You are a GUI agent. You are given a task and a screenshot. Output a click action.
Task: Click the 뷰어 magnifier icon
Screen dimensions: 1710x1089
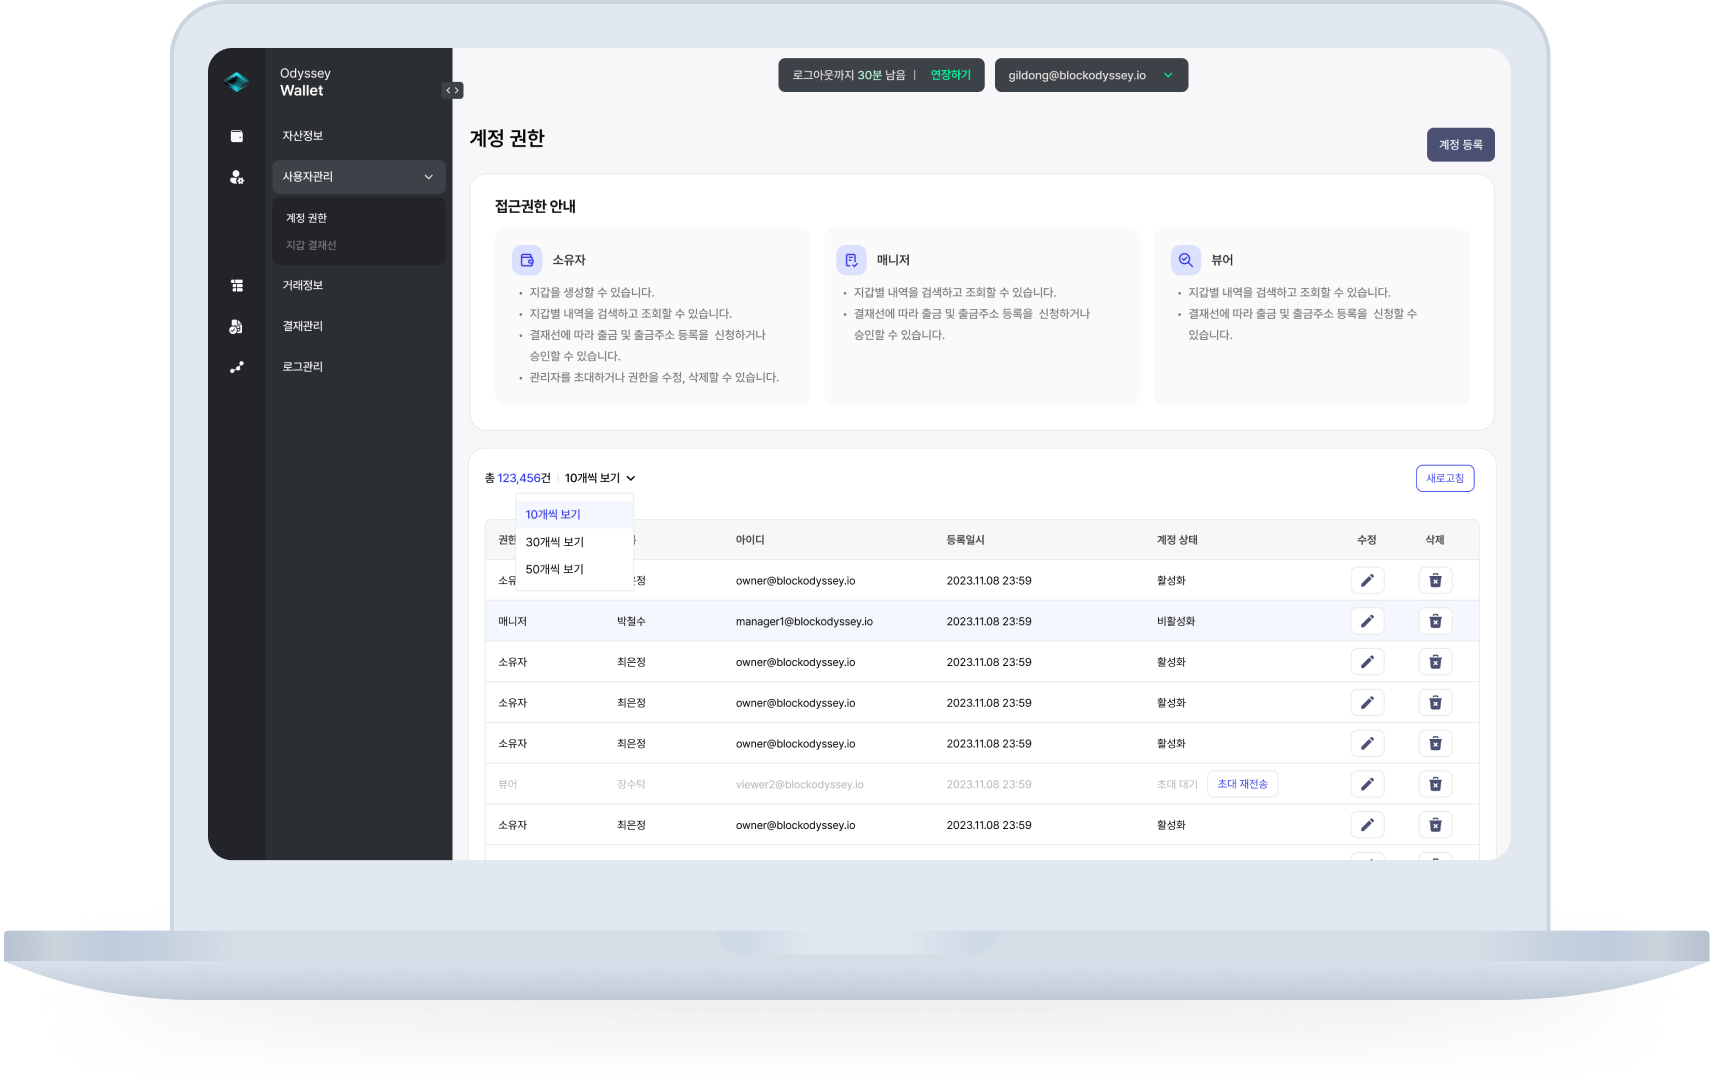pyautogui.click(x=1185, y=259)
